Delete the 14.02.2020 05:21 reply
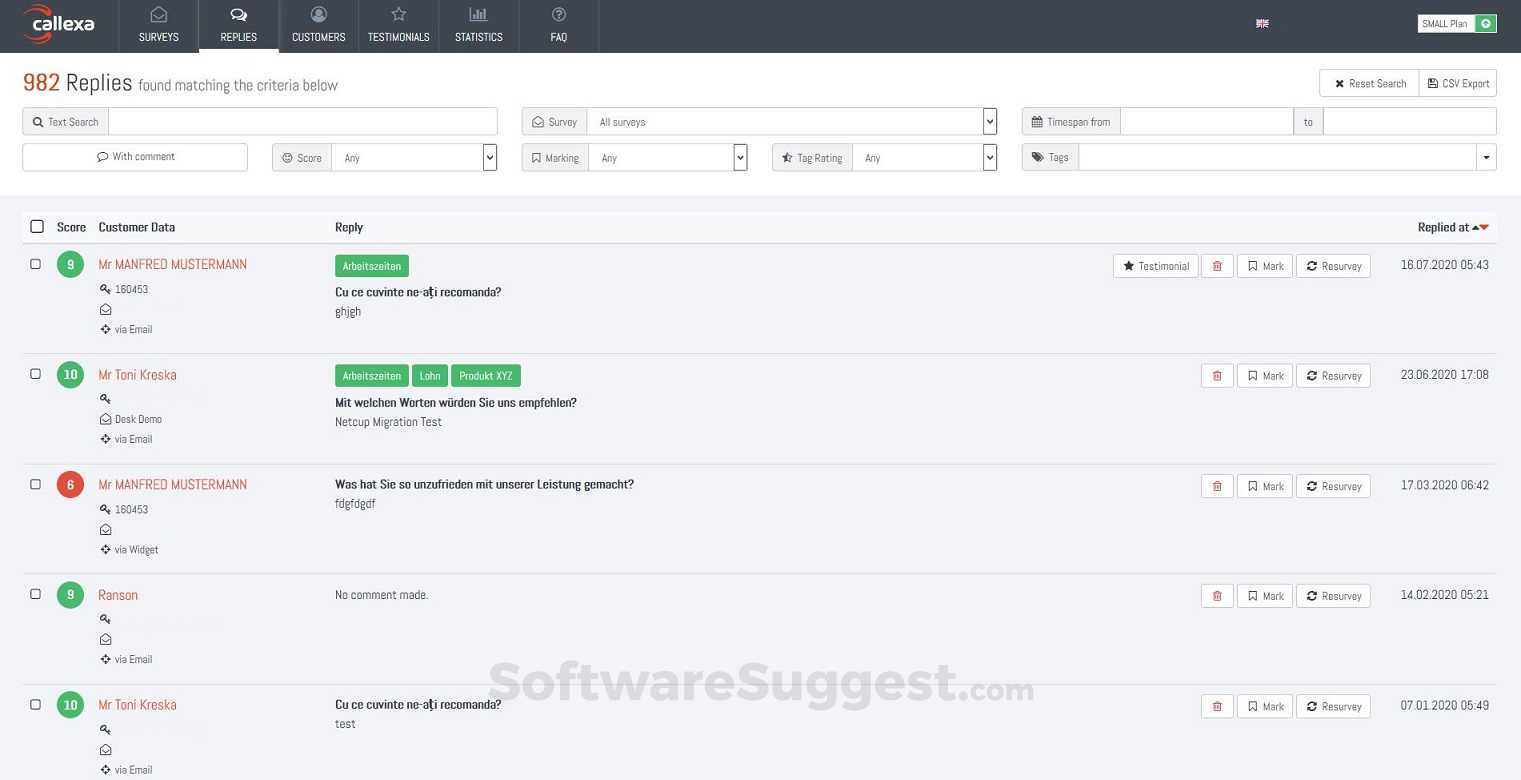The width and height of the screenshot is (1521, 780). (x=1217, y=596)
